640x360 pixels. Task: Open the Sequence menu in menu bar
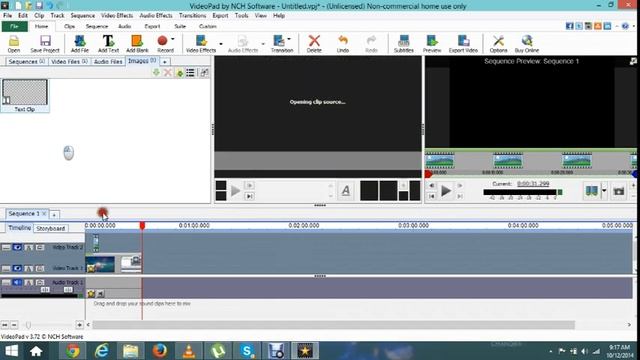[82, 16]
